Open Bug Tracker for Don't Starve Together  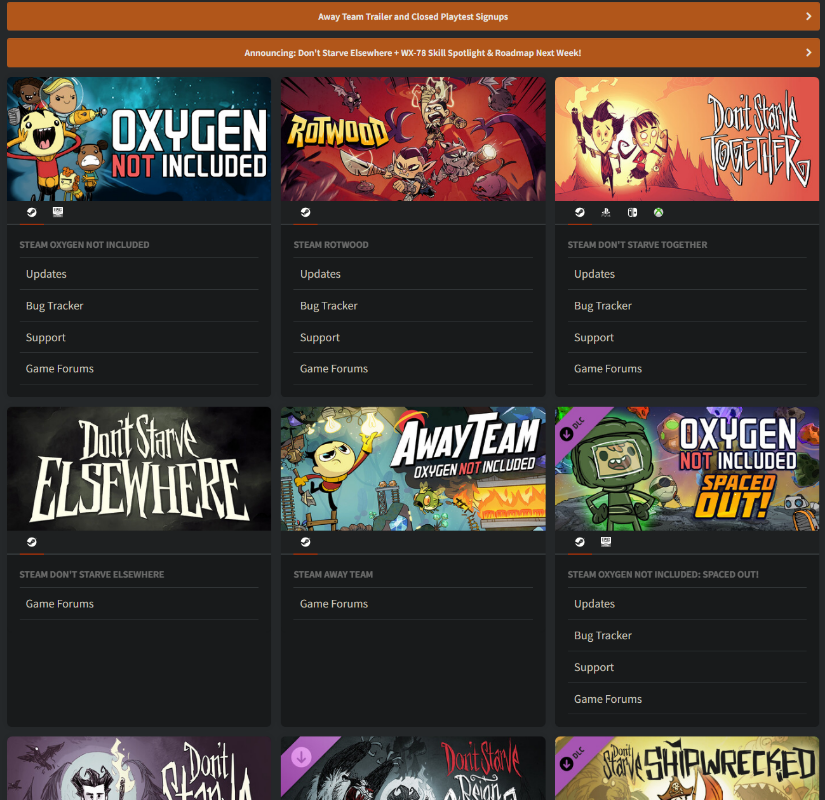click(x=687, y=306)
